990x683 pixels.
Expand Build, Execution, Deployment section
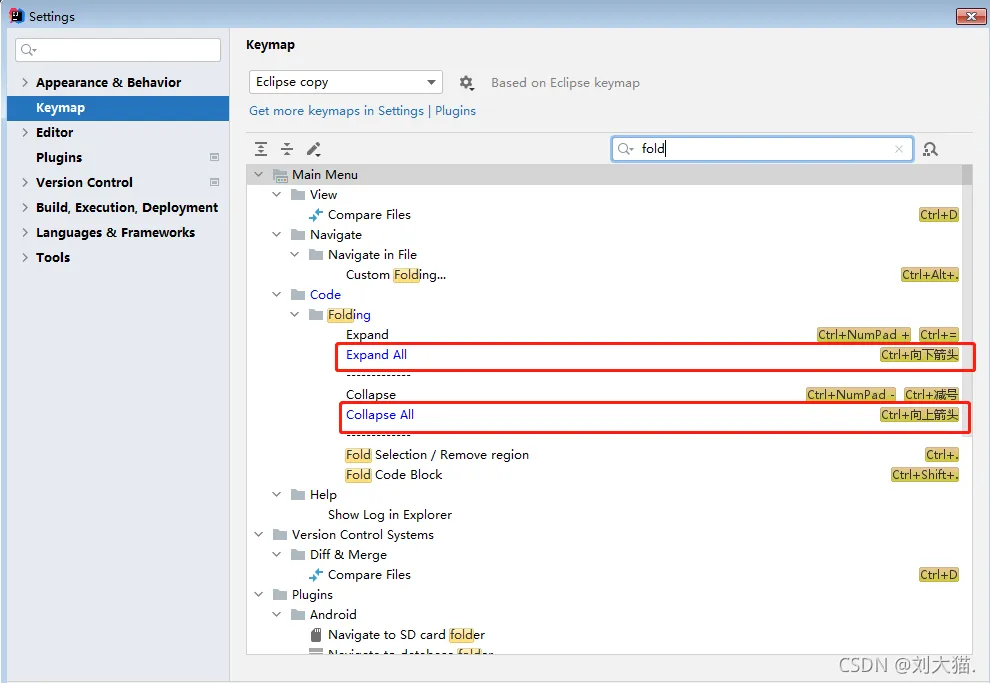[x=25, y=208]
